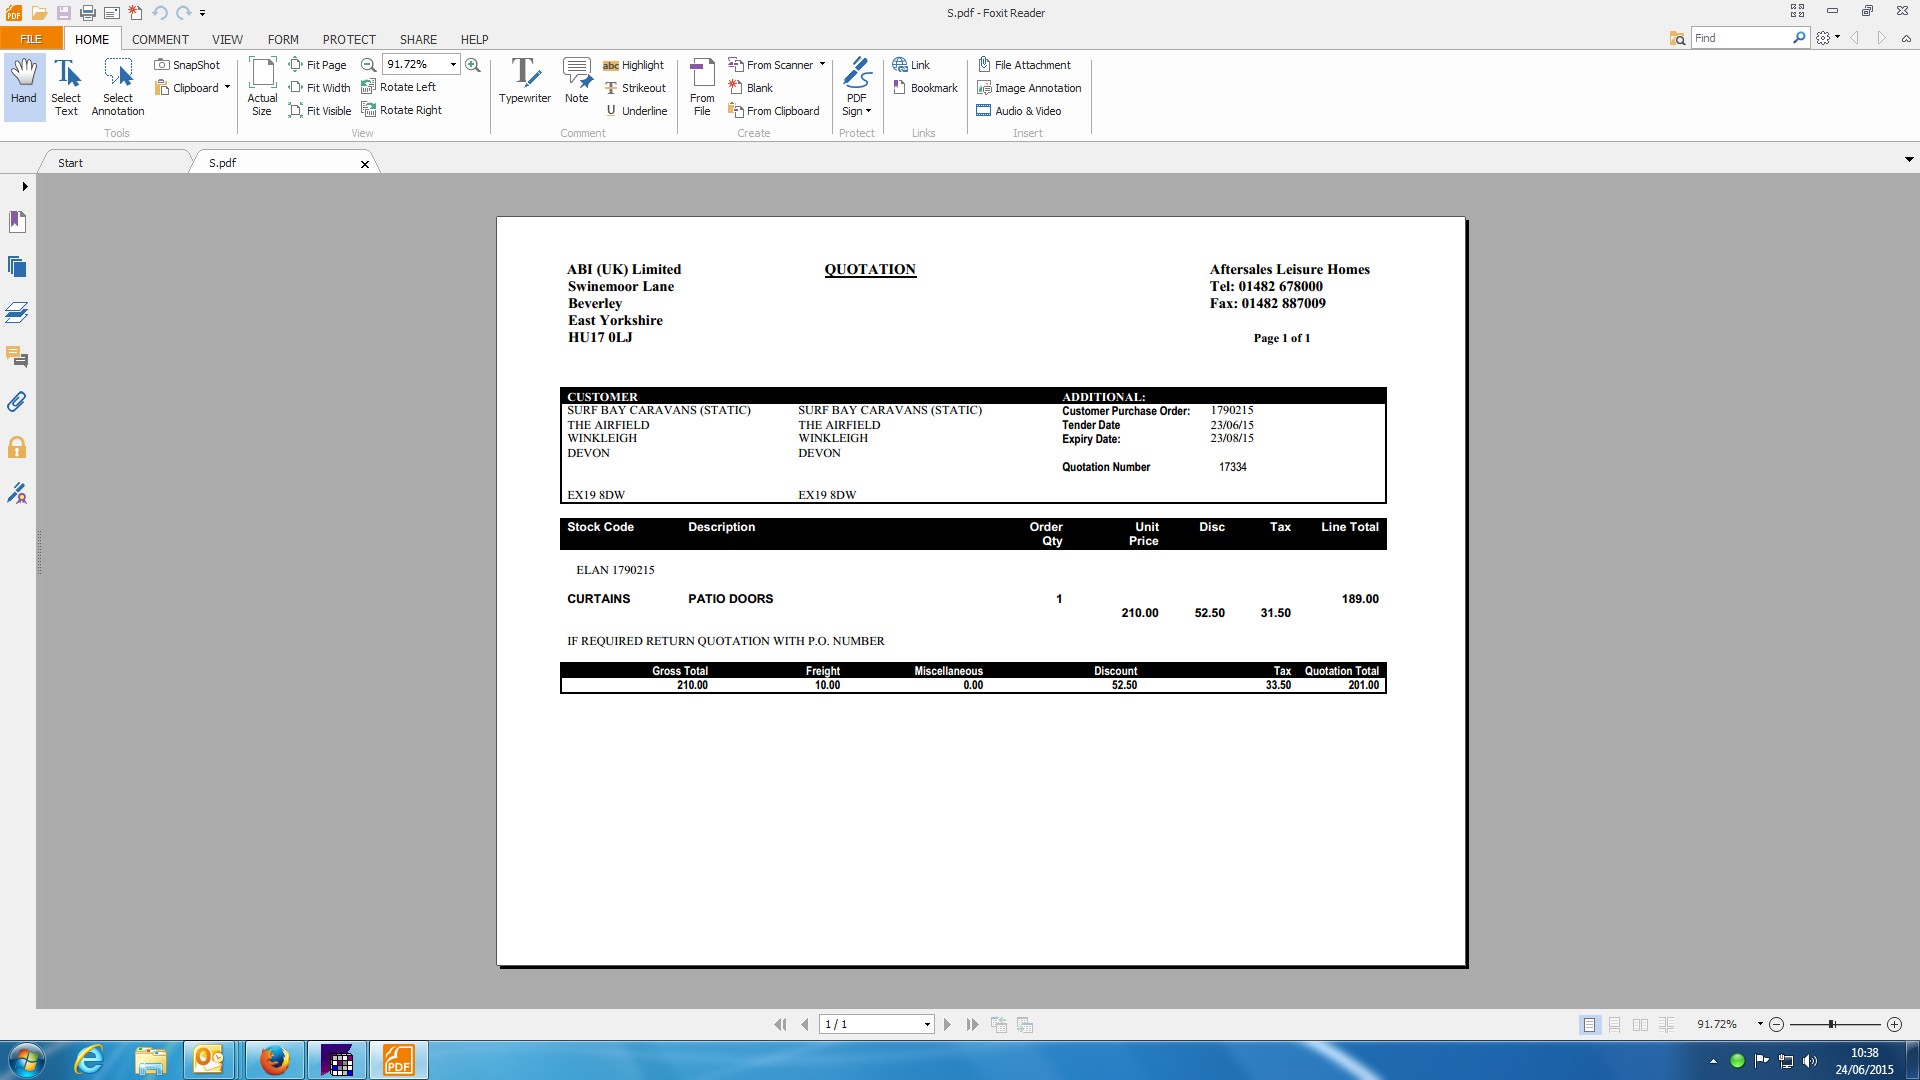Click the Find search field
The image size is (1920, 1080).
tap(1740, 38)
